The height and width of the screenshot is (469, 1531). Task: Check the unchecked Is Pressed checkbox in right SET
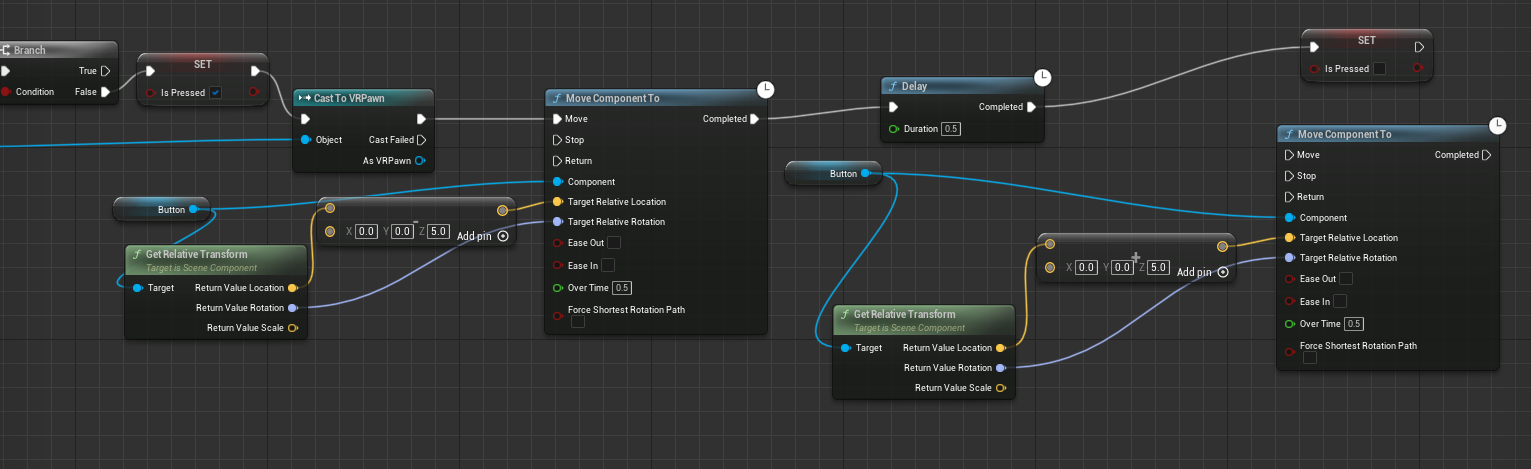[1379, 69]
